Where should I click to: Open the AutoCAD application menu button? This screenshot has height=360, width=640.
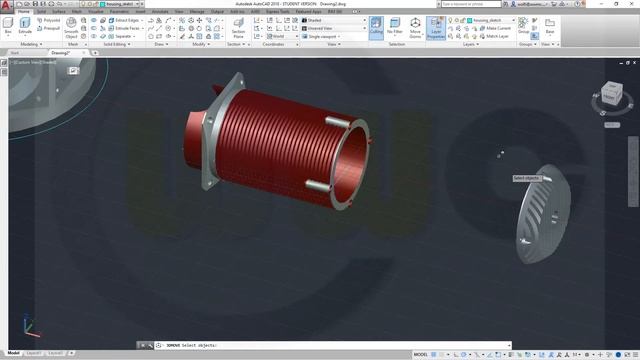pyautogui.click(x=7, y=7)
